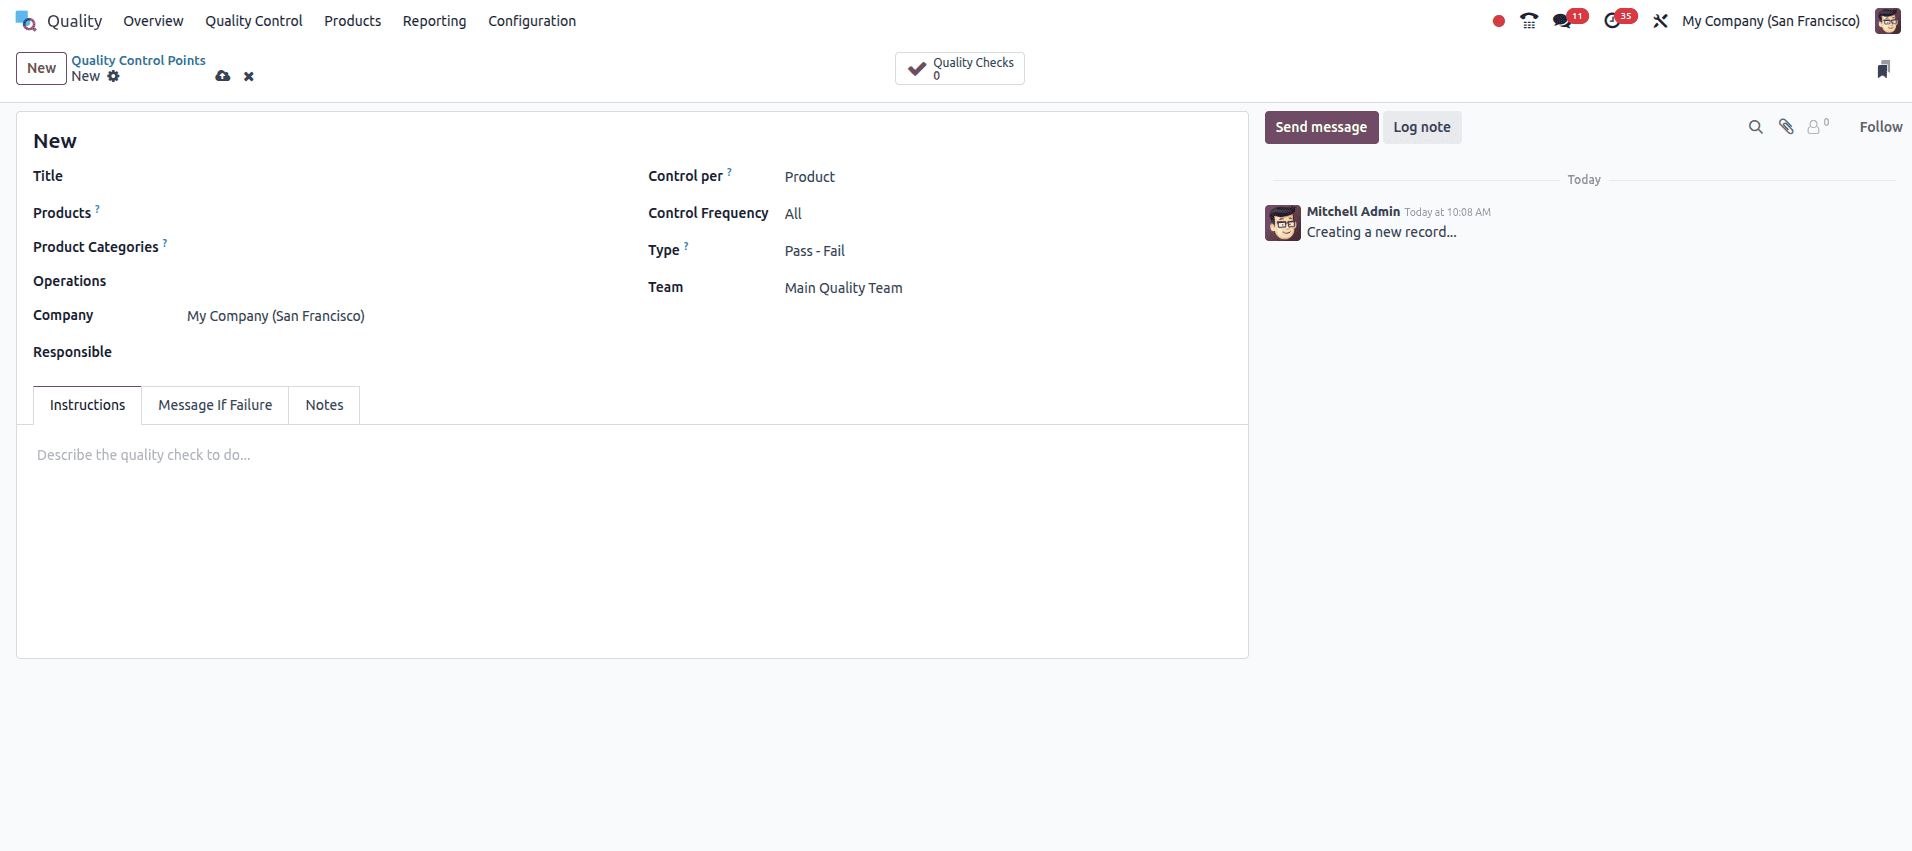Open the gear action menu next to New
The width and height of the screenshot is (1912, 851).
tap(114, 77)
